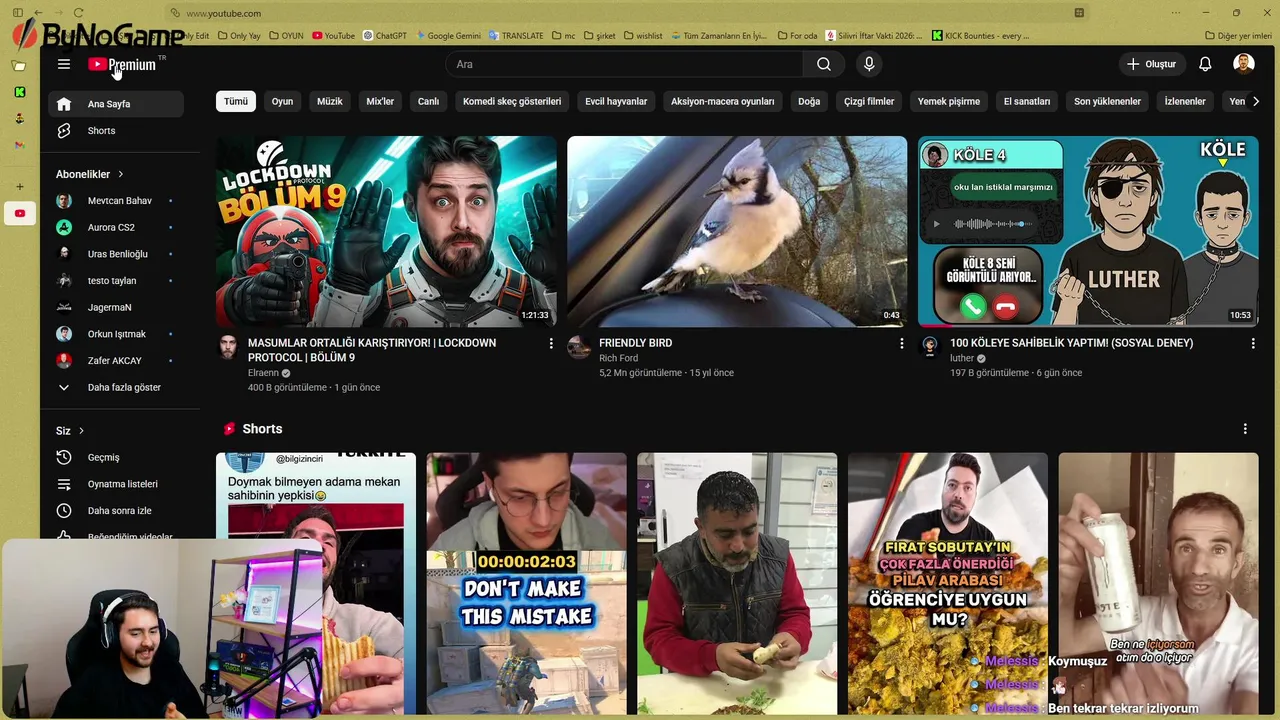Select the red YouTube tab in sidebar
The width and height of the screenshot is (1280, 720).
coord(19,213)
